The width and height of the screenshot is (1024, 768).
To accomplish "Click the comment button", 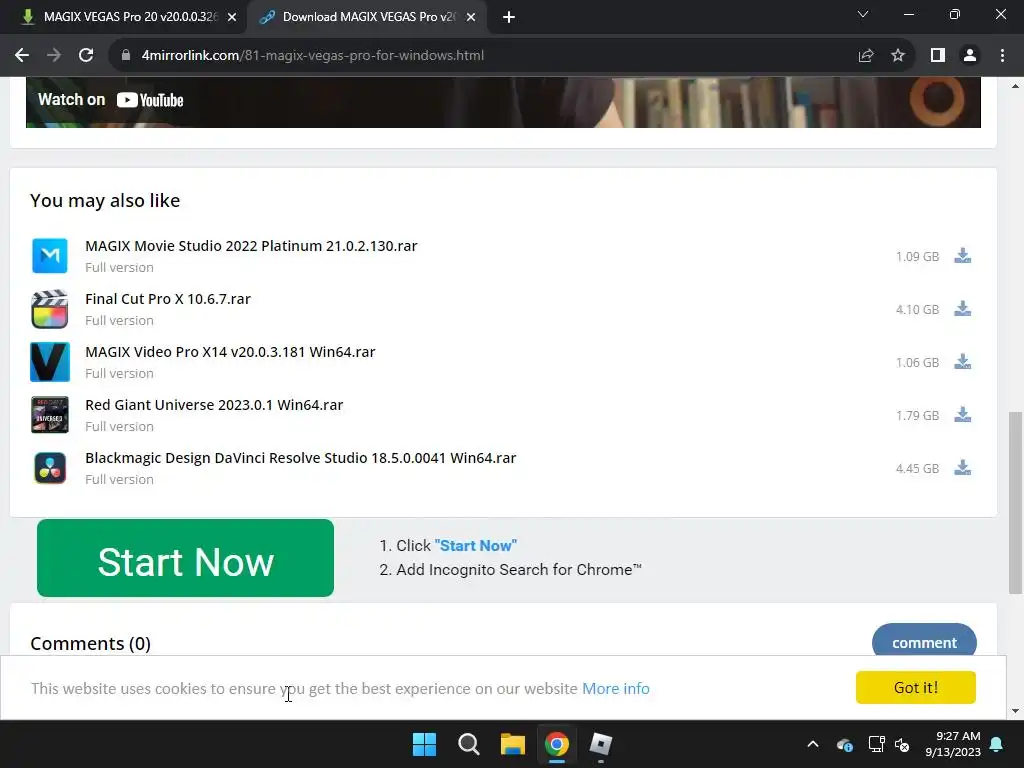I will click(924, 643).
